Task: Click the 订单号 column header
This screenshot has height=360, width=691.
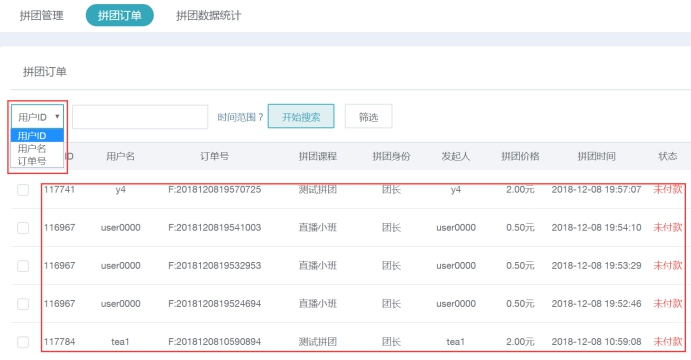Action: pos(215,156)
